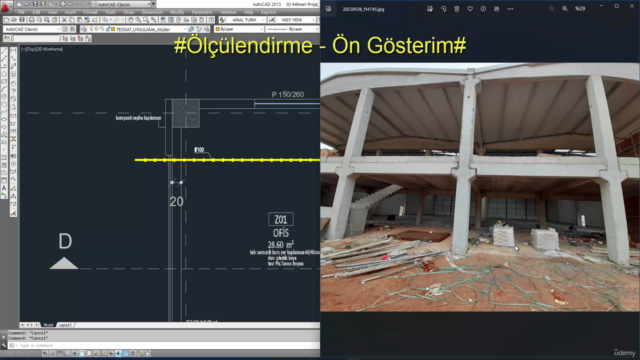Click the construction site photo in viewer

[x=480, y=187]
